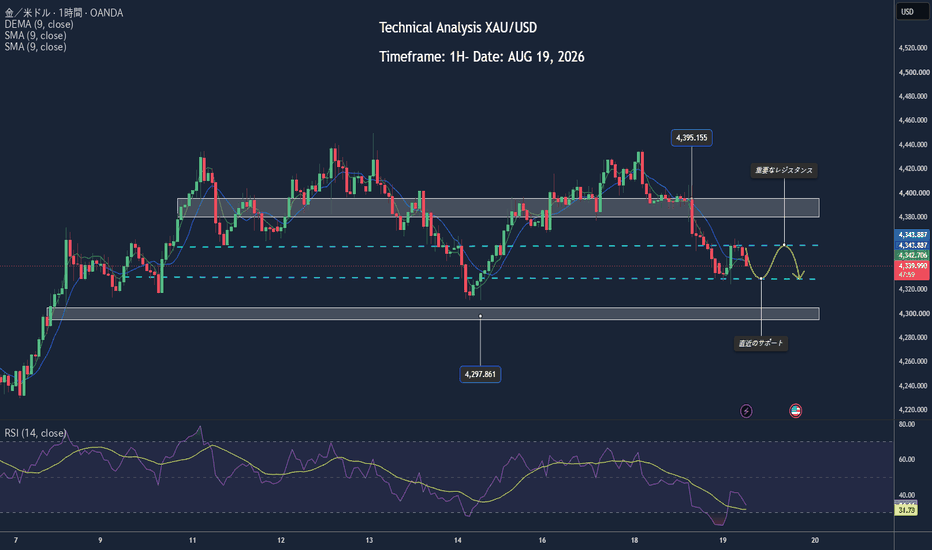
Task: Open the US flag economic event icon
Action: (x=795, y=411)
